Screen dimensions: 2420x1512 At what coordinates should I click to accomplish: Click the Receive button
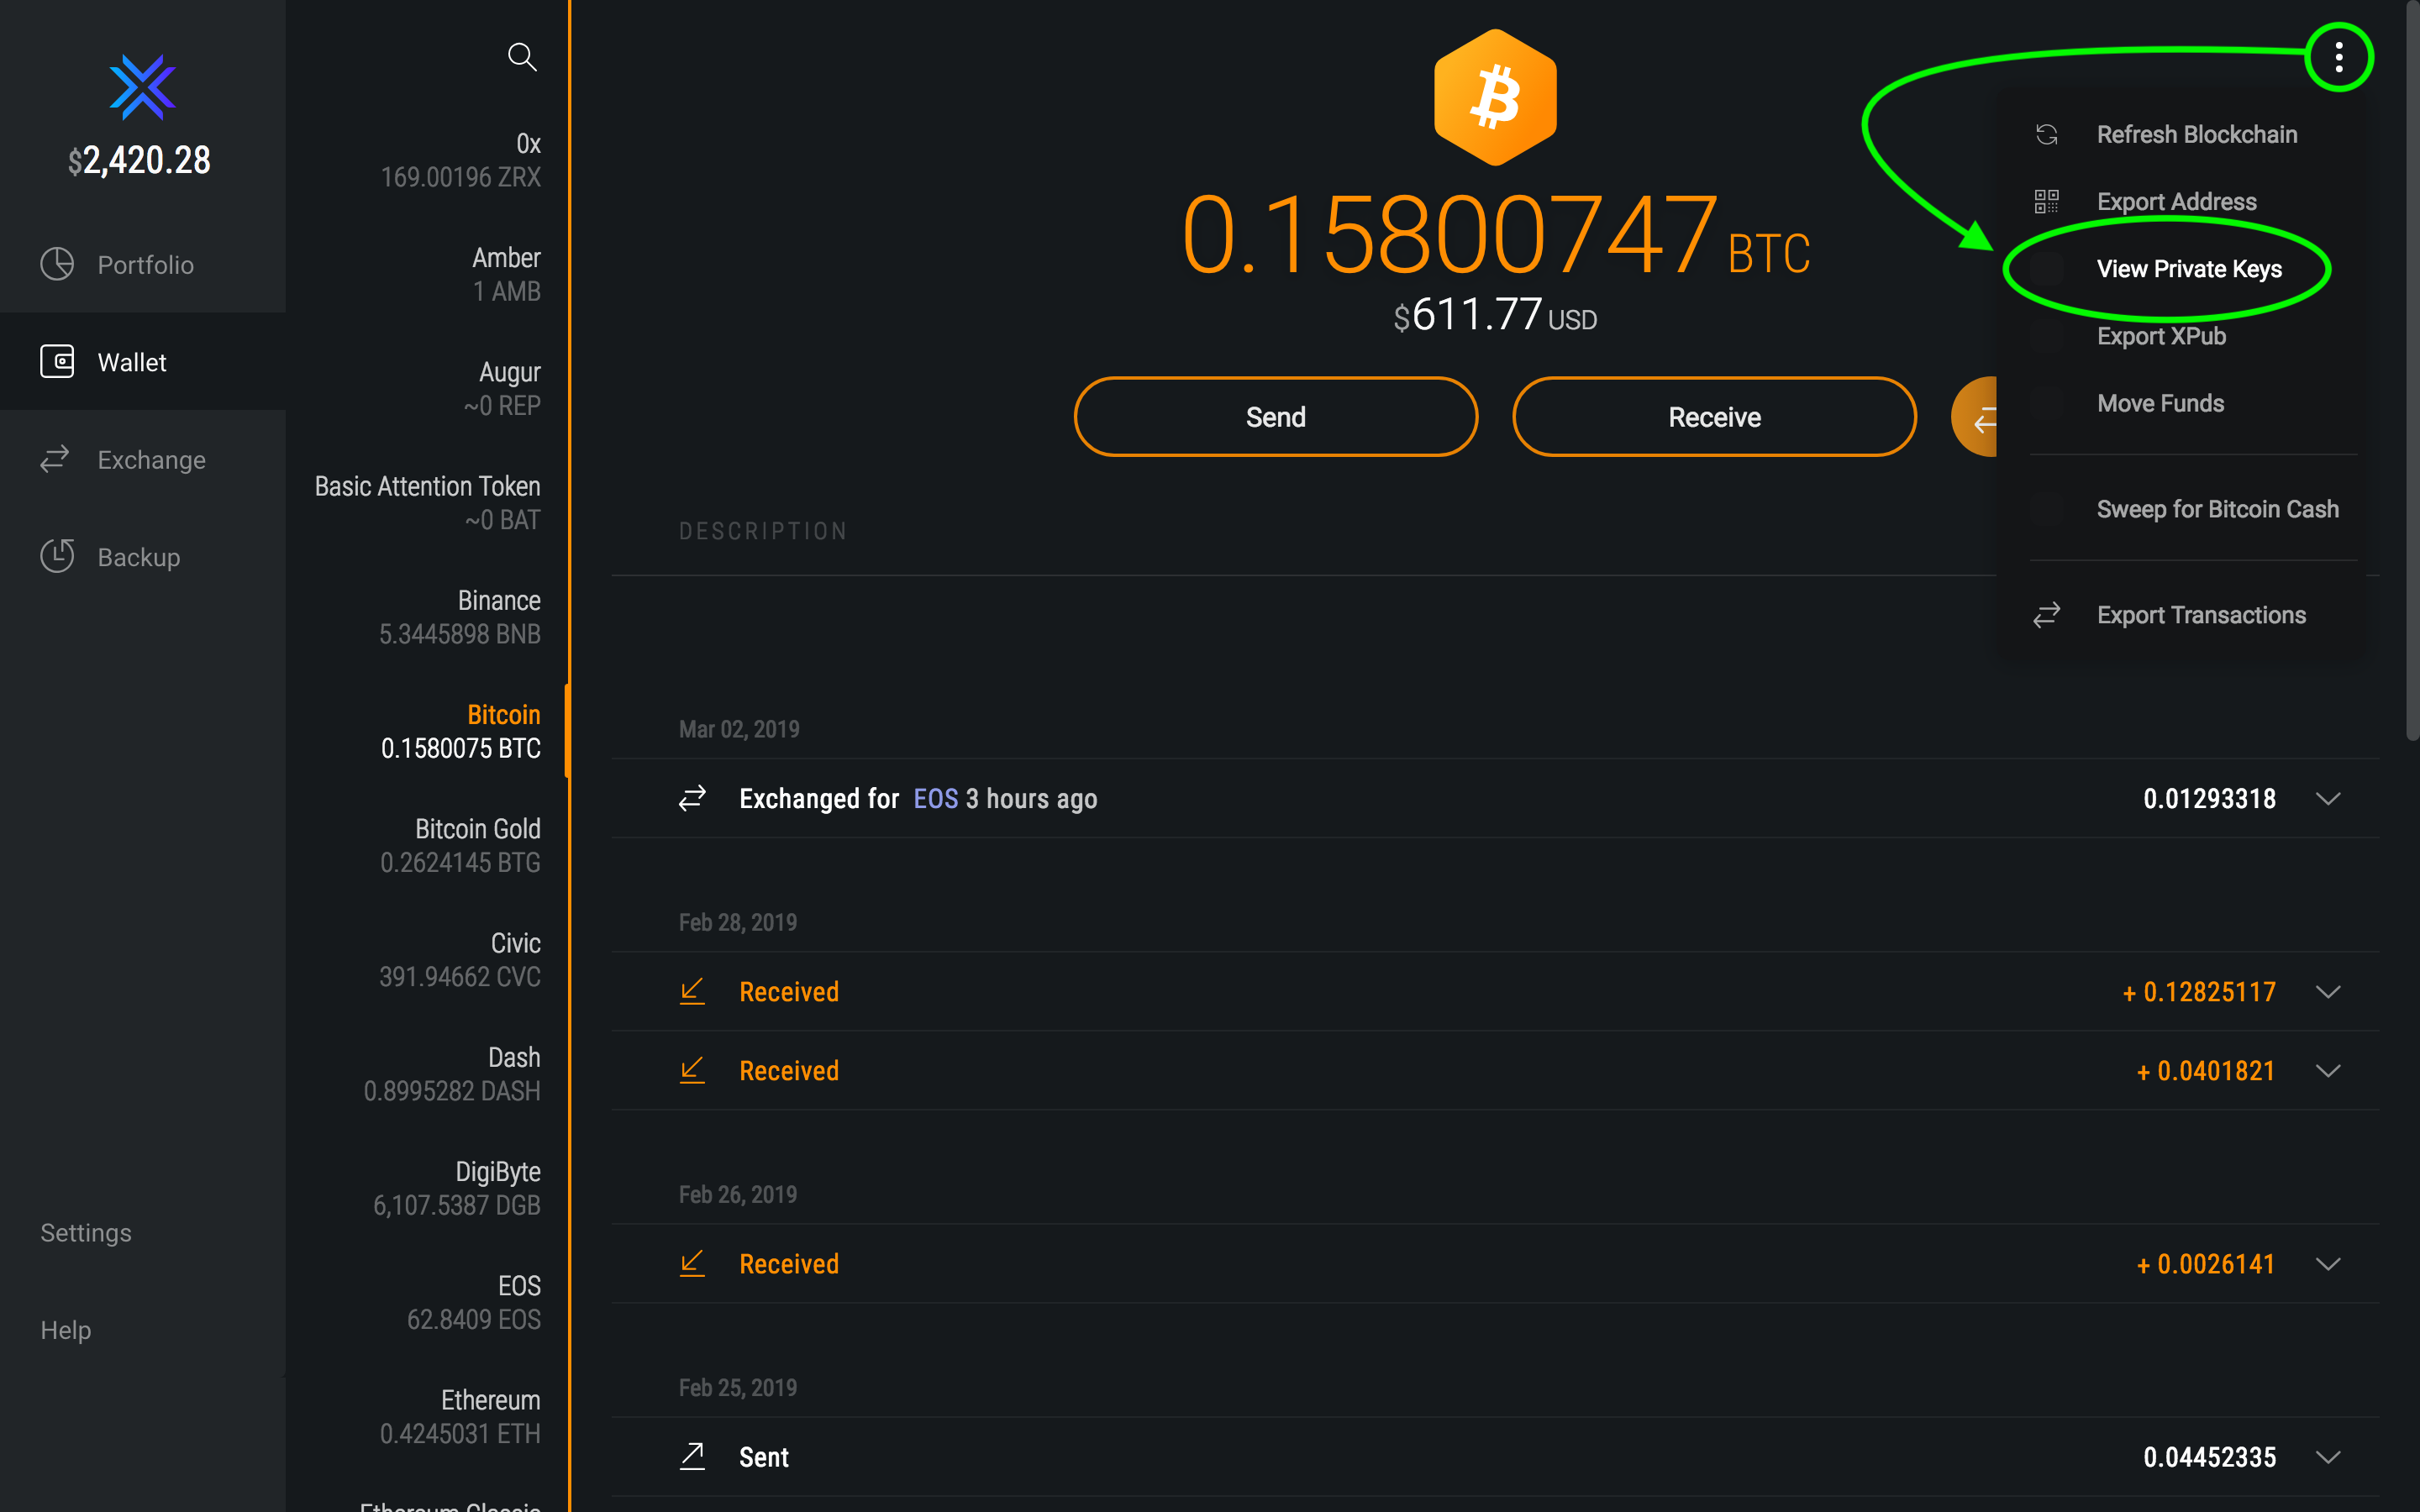coord(1714,417)
